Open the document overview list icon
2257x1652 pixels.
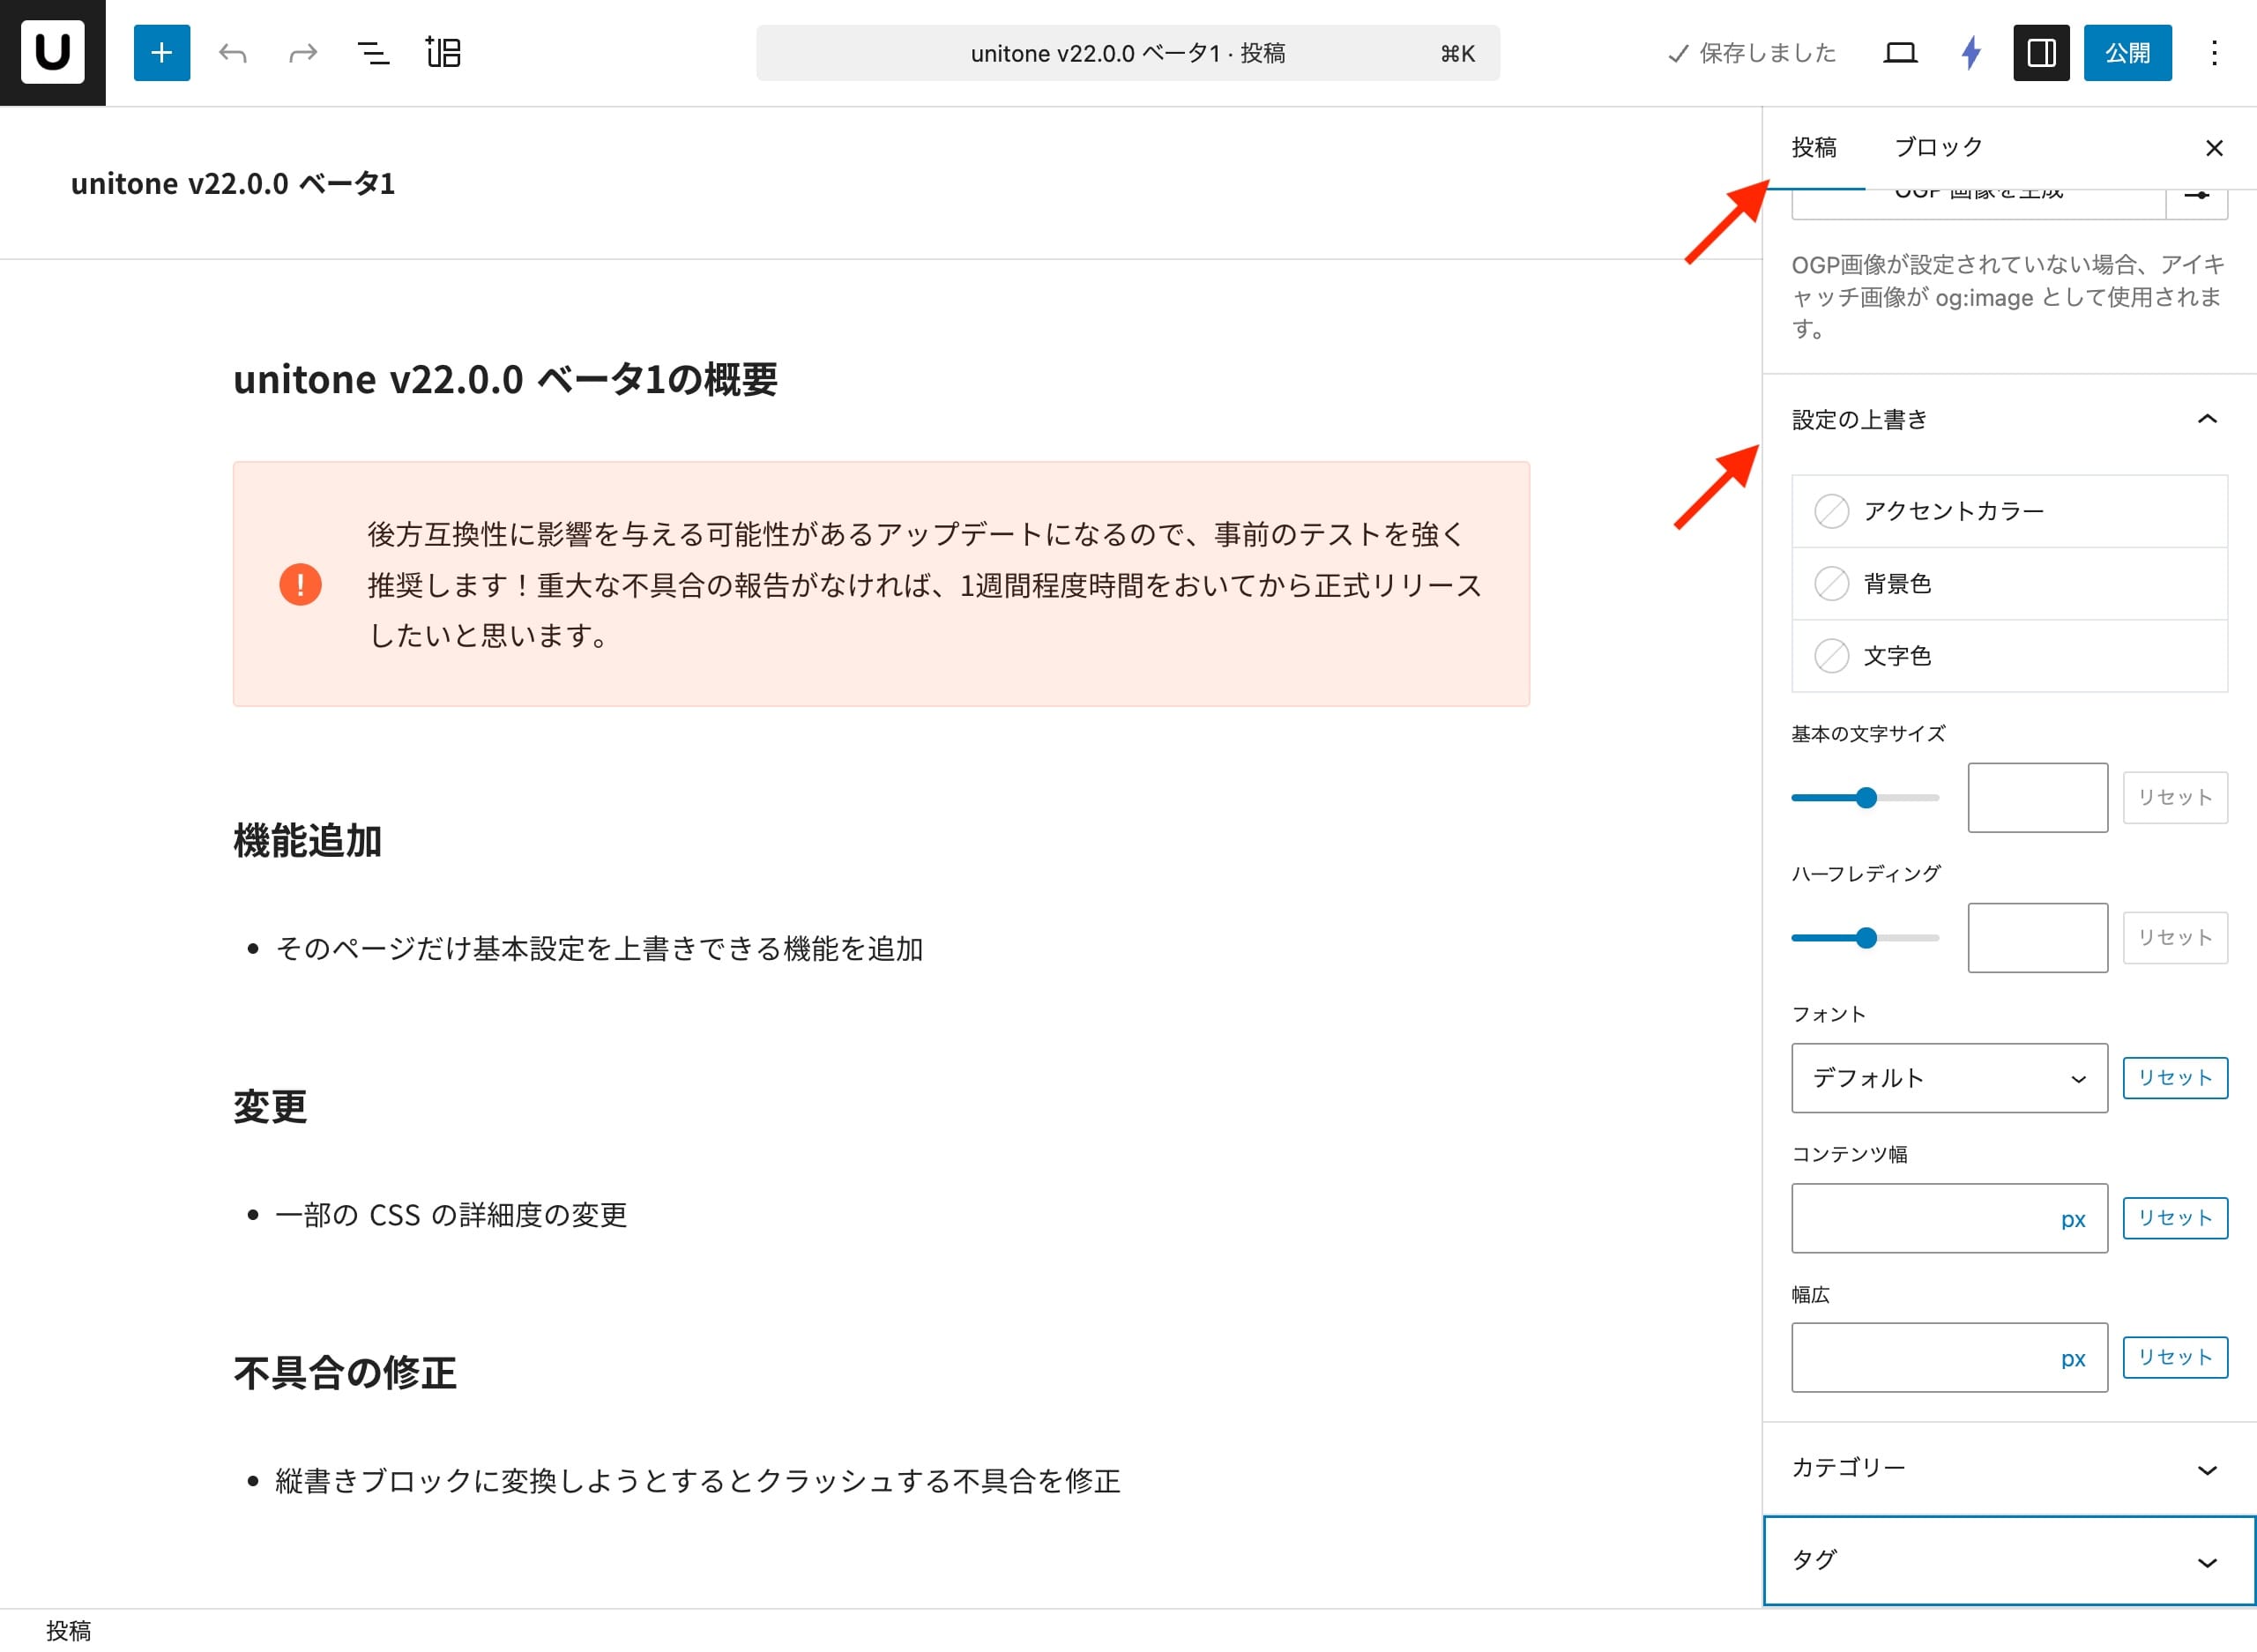tap(373, 53)
